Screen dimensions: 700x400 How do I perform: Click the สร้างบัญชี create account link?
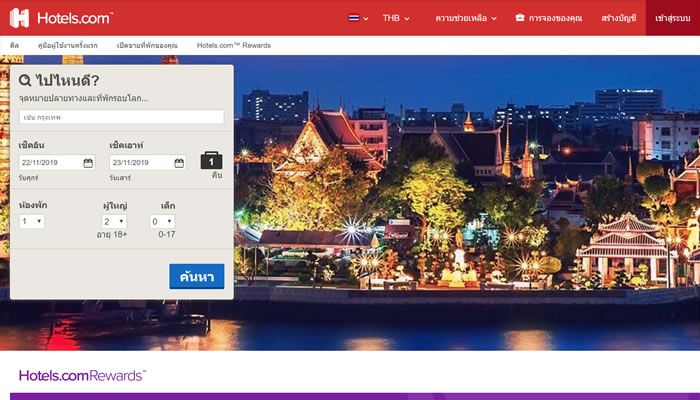pyautogui.click(x=619, y=18)
